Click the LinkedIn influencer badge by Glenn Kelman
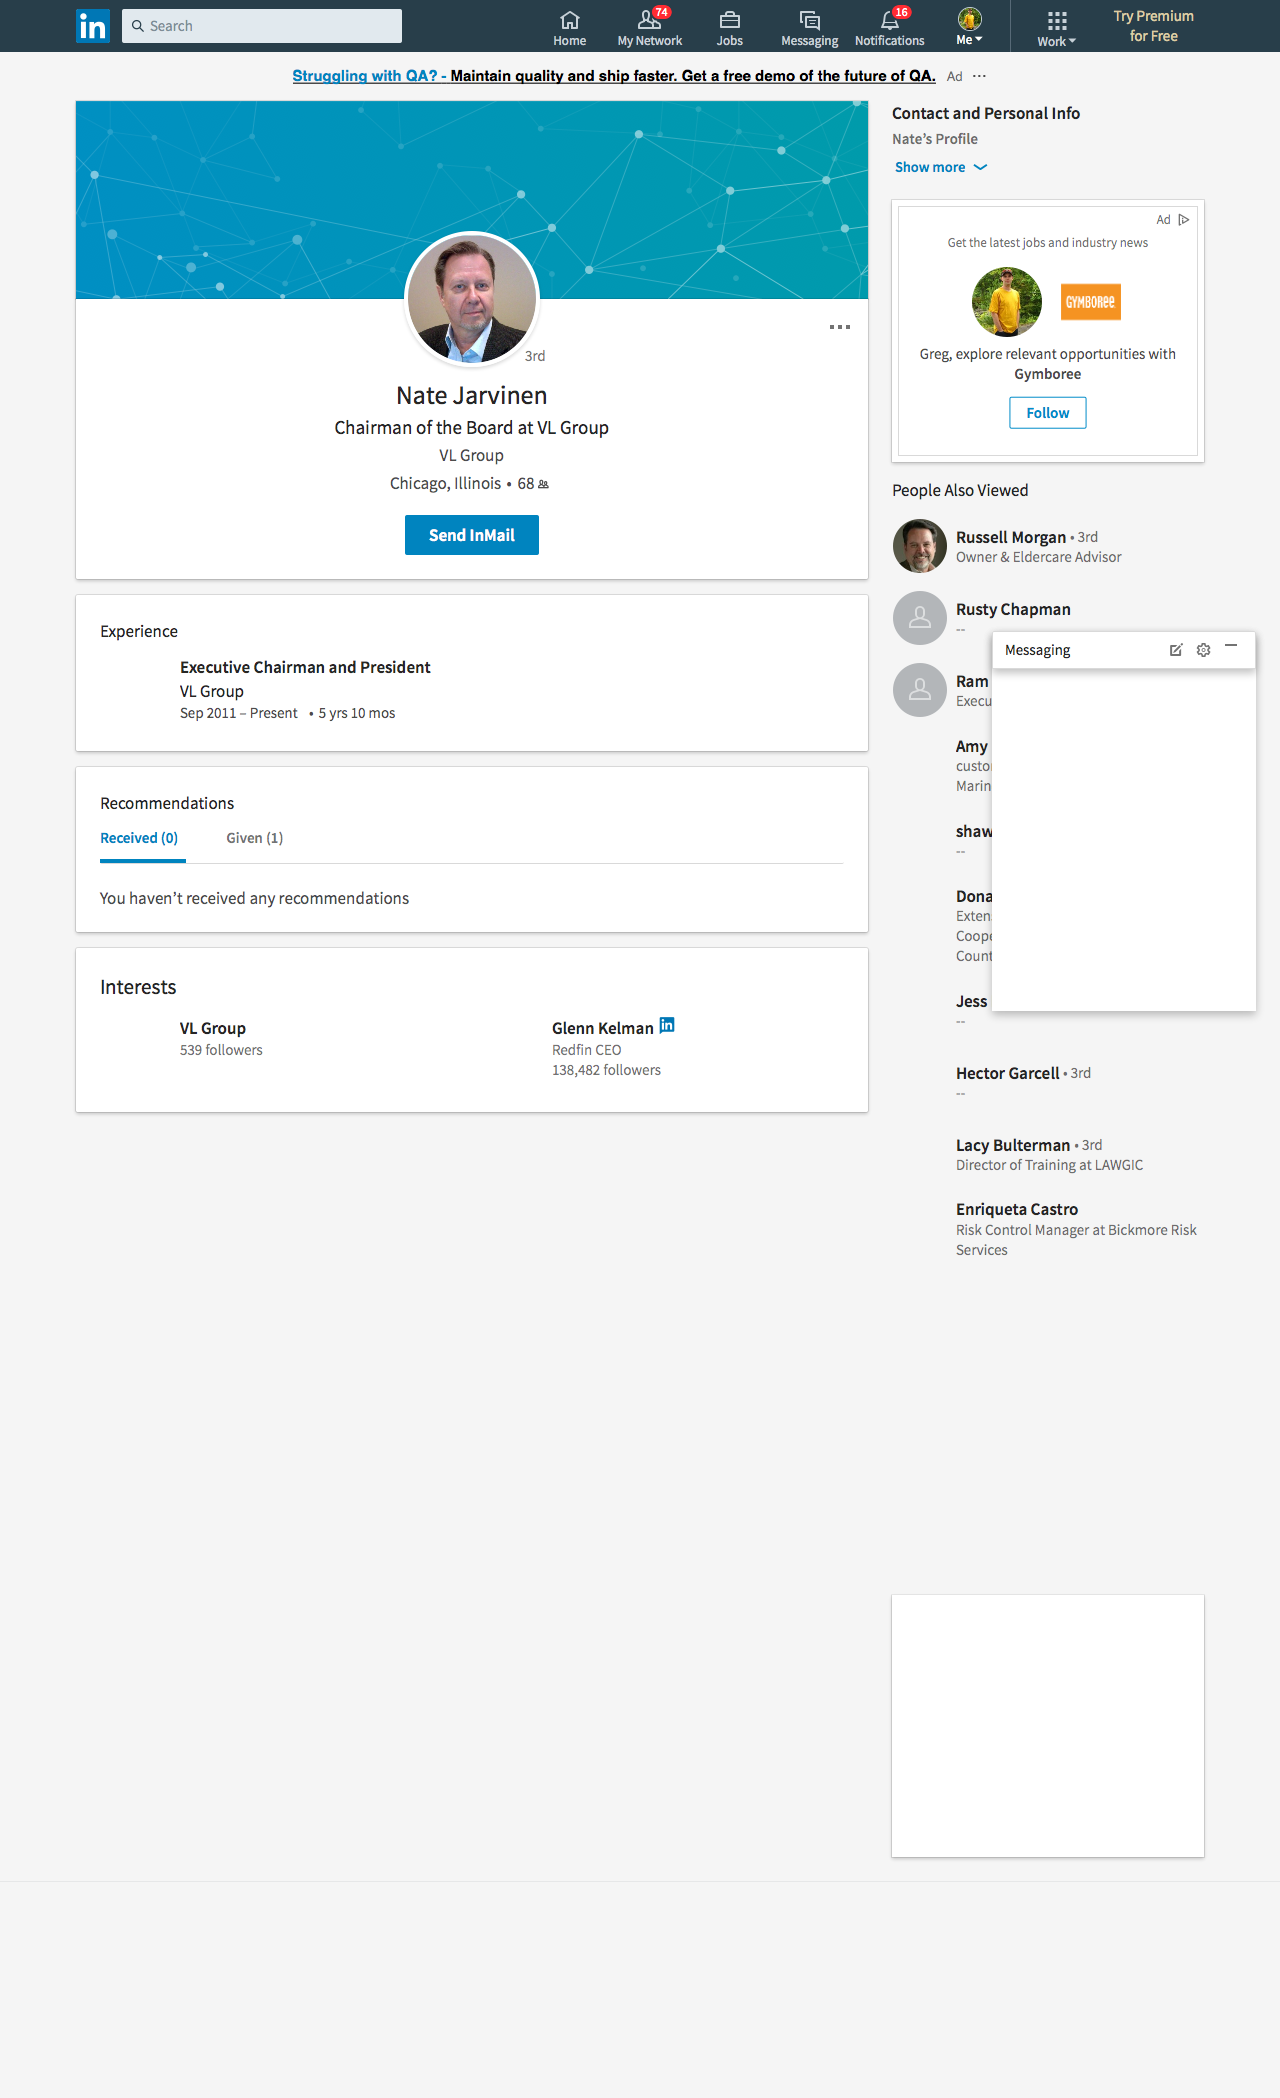 667,1025
